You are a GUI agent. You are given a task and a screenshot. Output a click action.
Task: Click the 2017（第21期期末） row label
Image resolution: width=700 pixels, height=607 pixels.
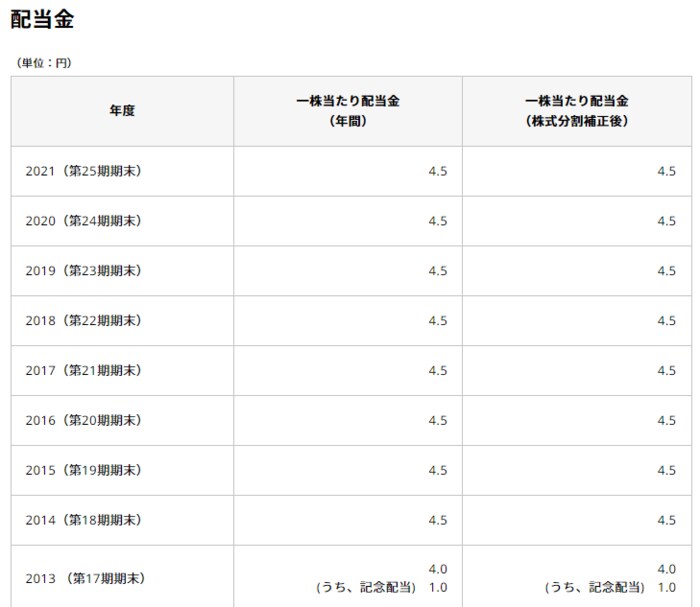[83, 371]
